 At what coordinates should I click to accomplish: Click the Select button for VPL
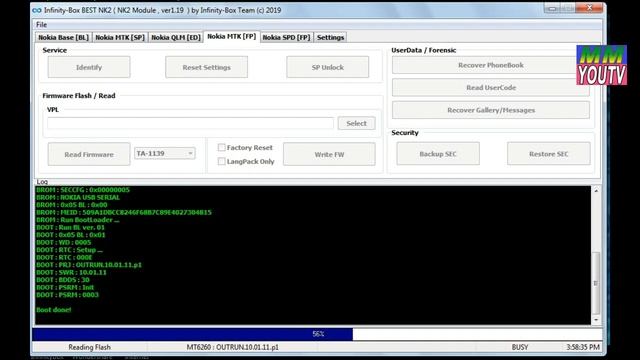point(356,123)
